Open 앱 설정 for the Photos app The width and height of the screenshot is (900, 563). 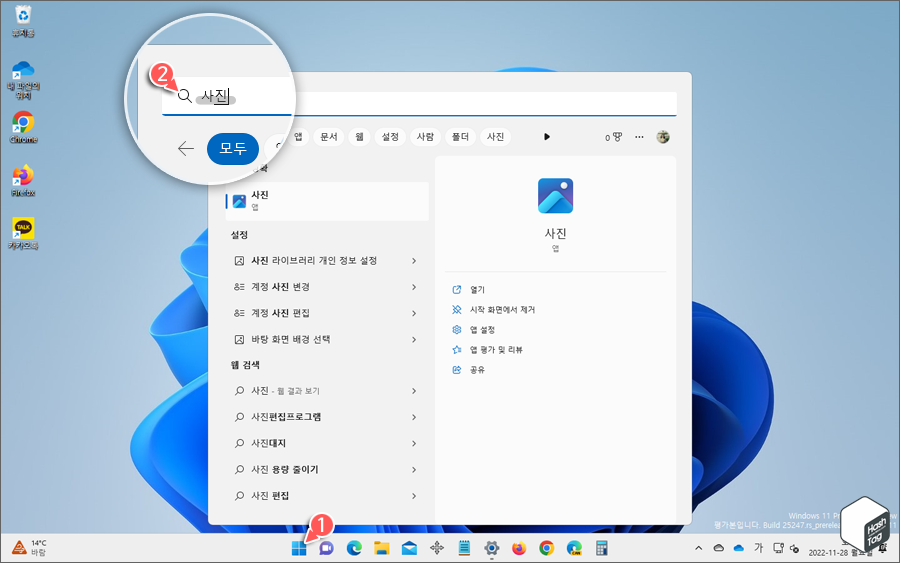474,330
